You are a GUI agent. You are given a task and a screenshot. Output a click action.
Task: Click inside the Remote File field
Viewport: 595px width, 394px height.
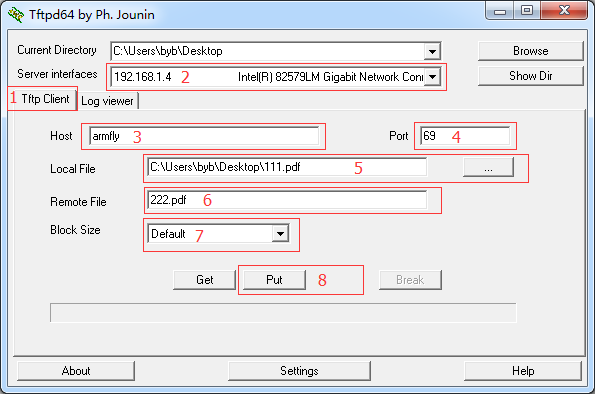point(287,200)
